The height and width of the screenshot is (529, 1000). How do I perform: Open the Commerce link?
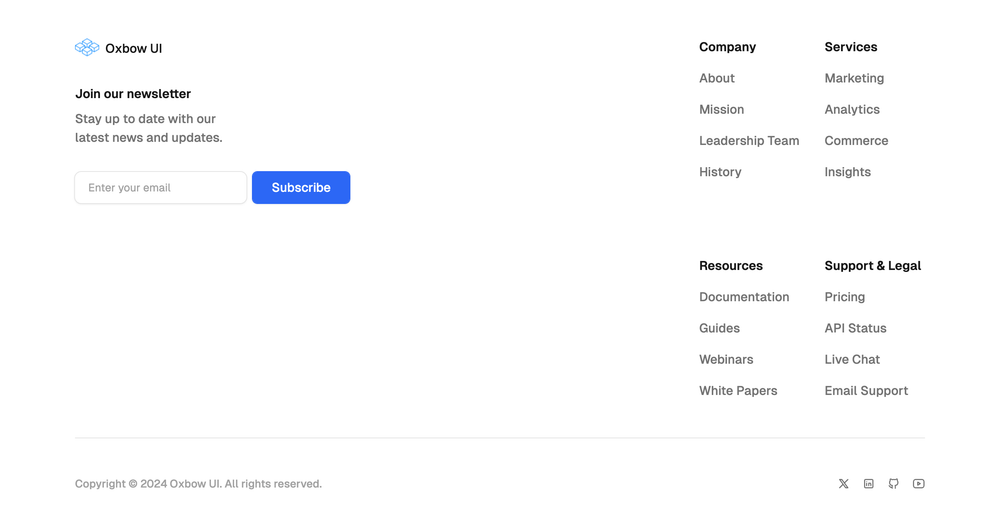pyautogui.click(x=856, y=141)
